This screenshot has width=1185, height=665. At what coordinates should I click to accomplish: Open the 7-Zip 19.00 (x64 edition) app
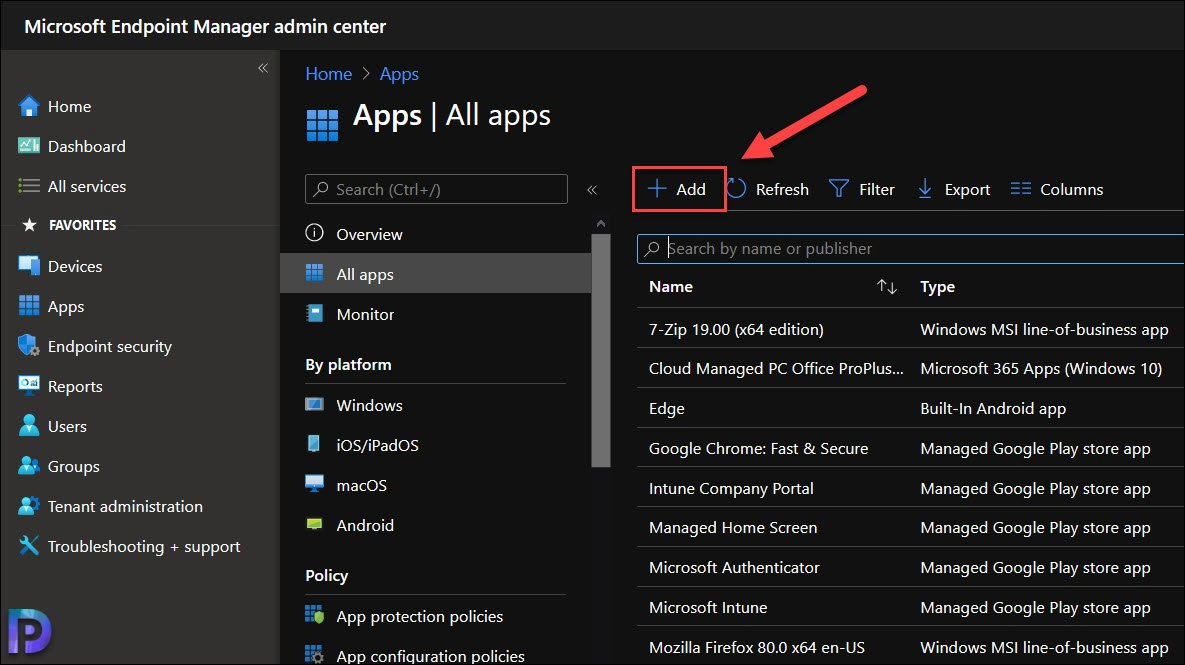pyautogui.click(x=736, y=329)
